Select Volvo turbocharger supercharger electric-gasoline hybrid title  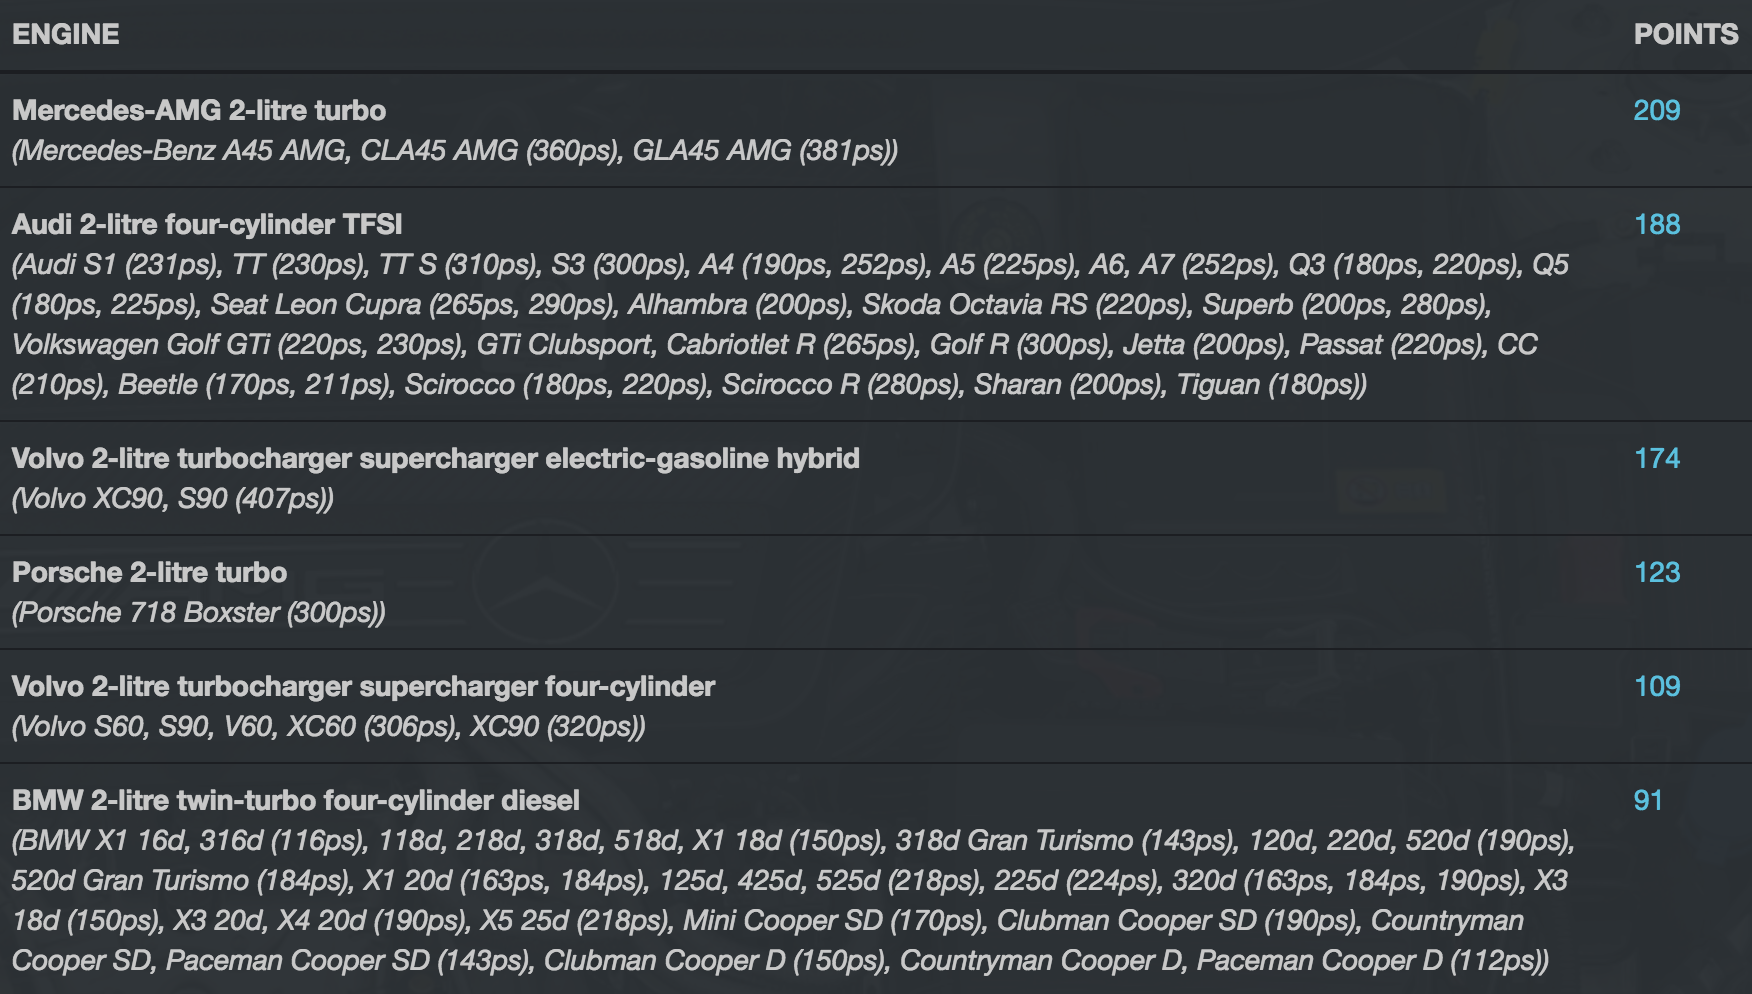pyautogui.click(x=435, y=458)
